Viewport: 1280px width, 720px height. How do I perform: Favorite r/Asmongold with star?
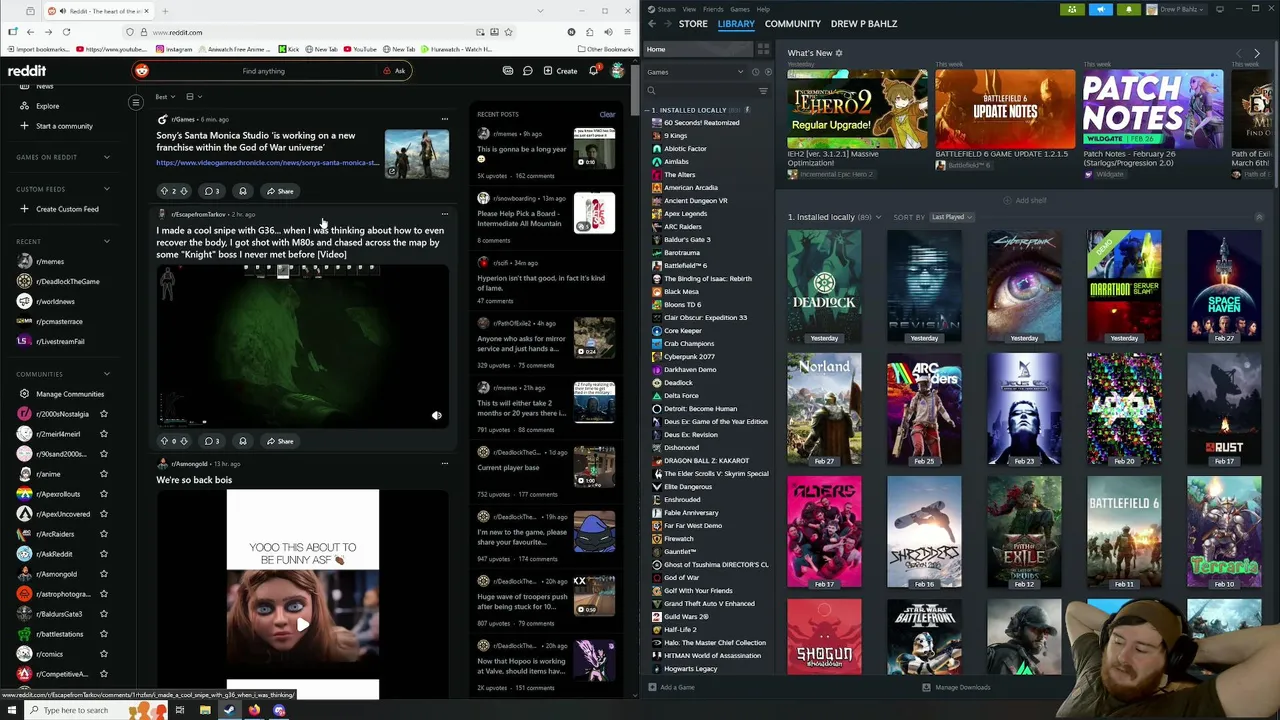point(103,574)
